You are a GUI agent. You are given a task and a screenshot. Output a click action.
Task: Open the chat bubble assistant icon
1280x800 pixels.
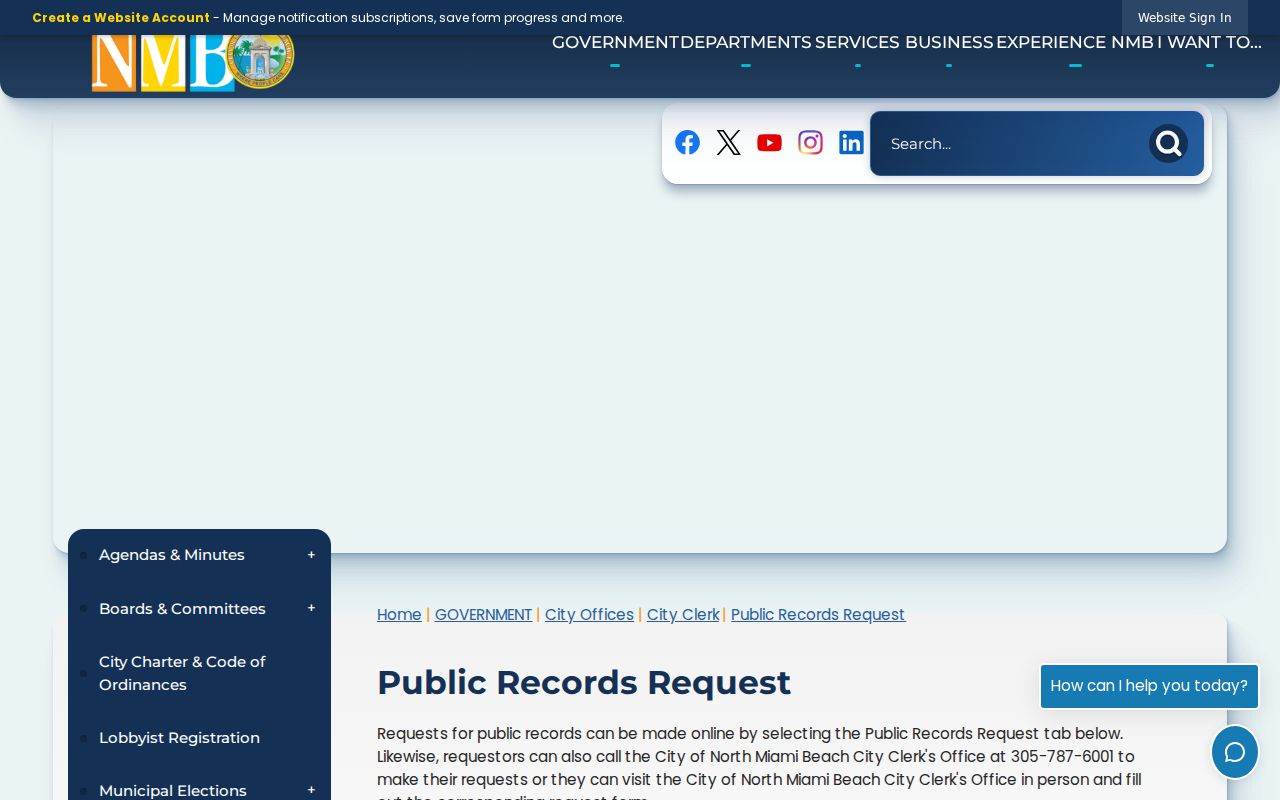(x=1235, y=752)
